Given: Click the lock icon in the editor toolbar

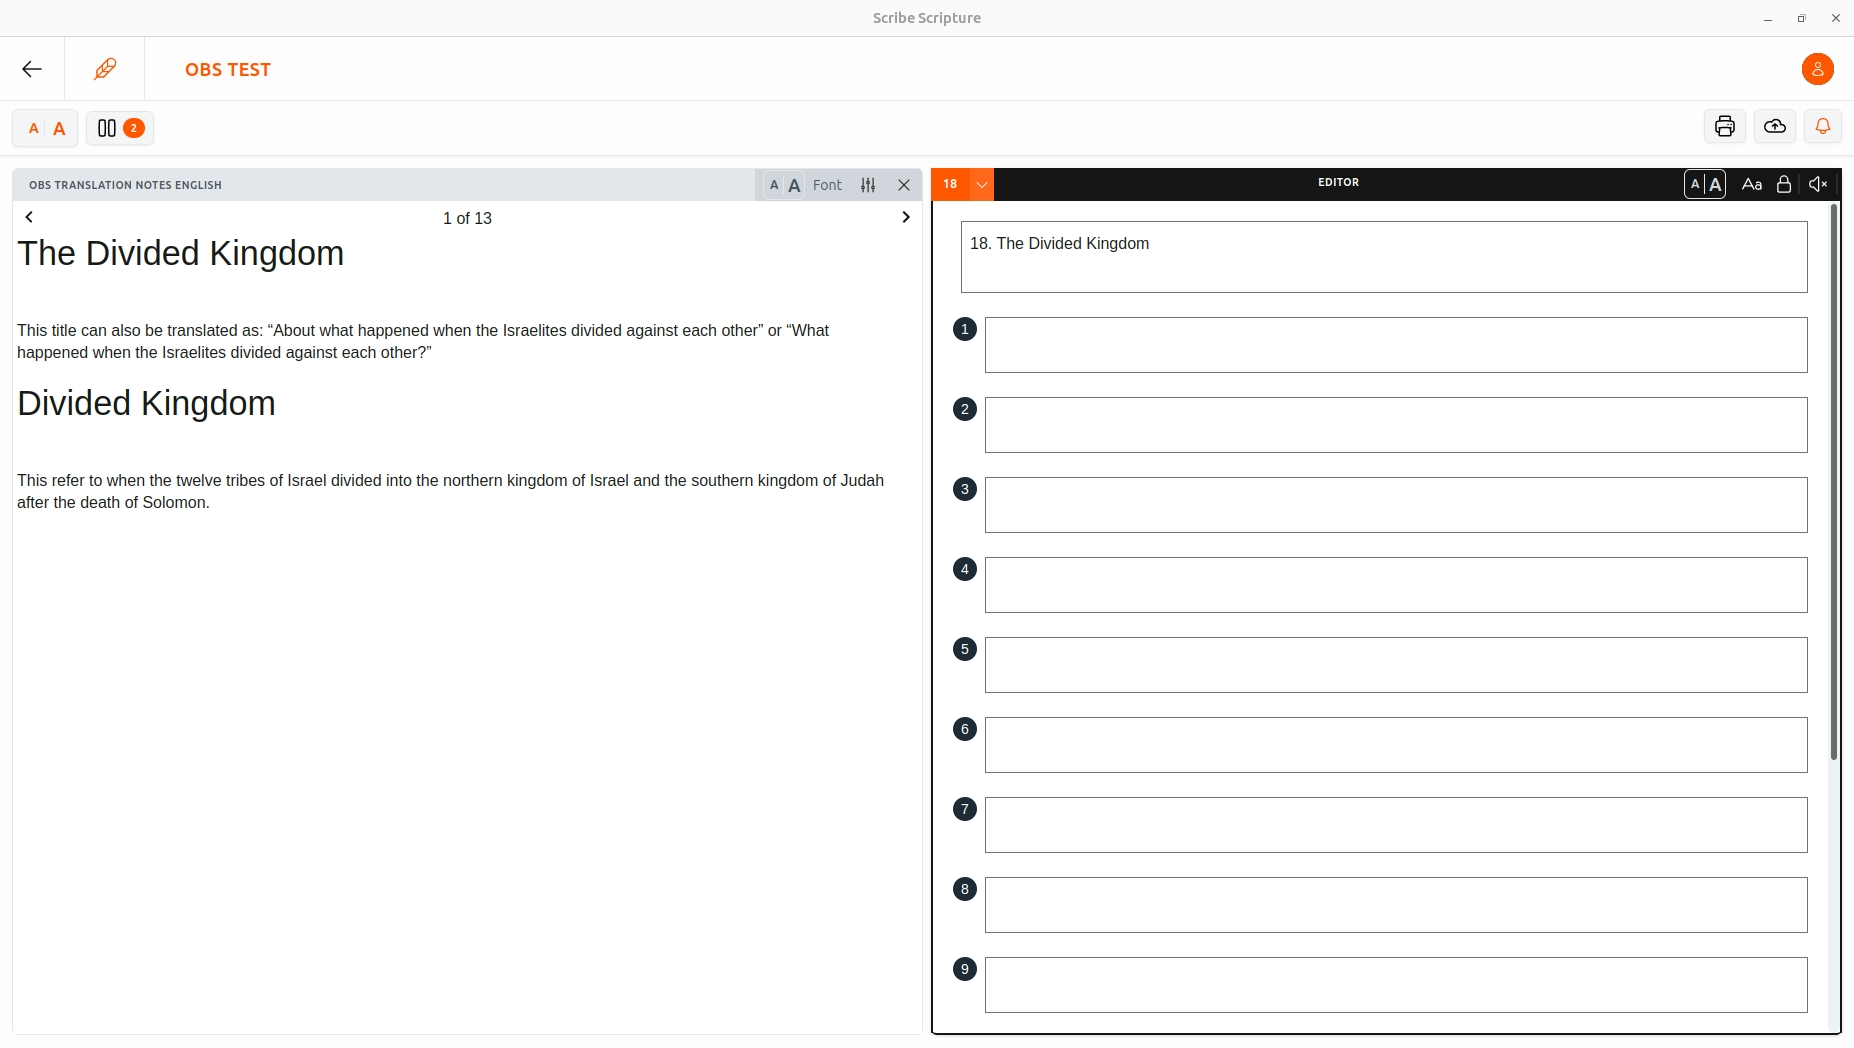Looking at the screenshot, I should click(1784, 184).
